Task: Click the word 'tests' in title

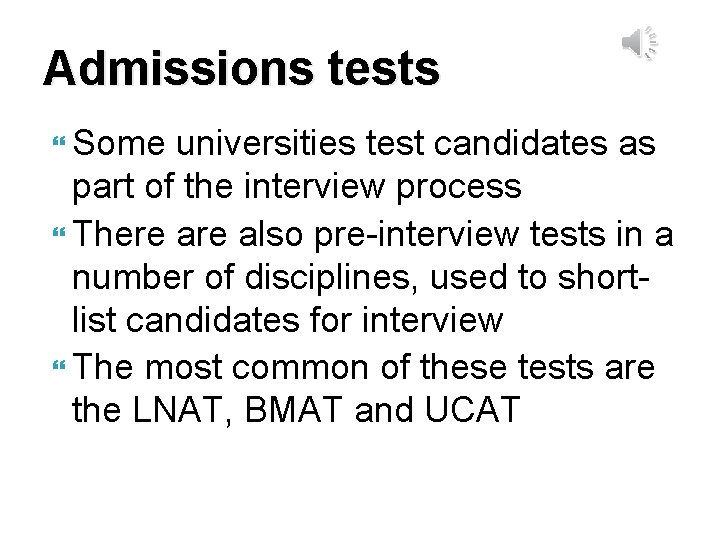Action: (383, 69)
